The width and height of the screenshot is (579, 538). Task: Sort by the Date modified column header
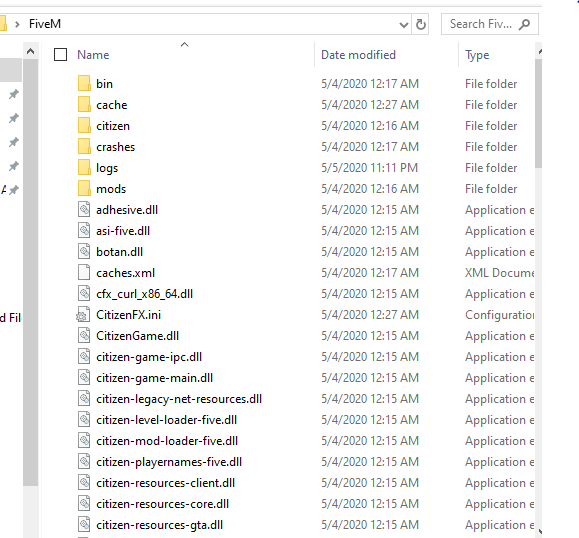[x=358, y=55]
